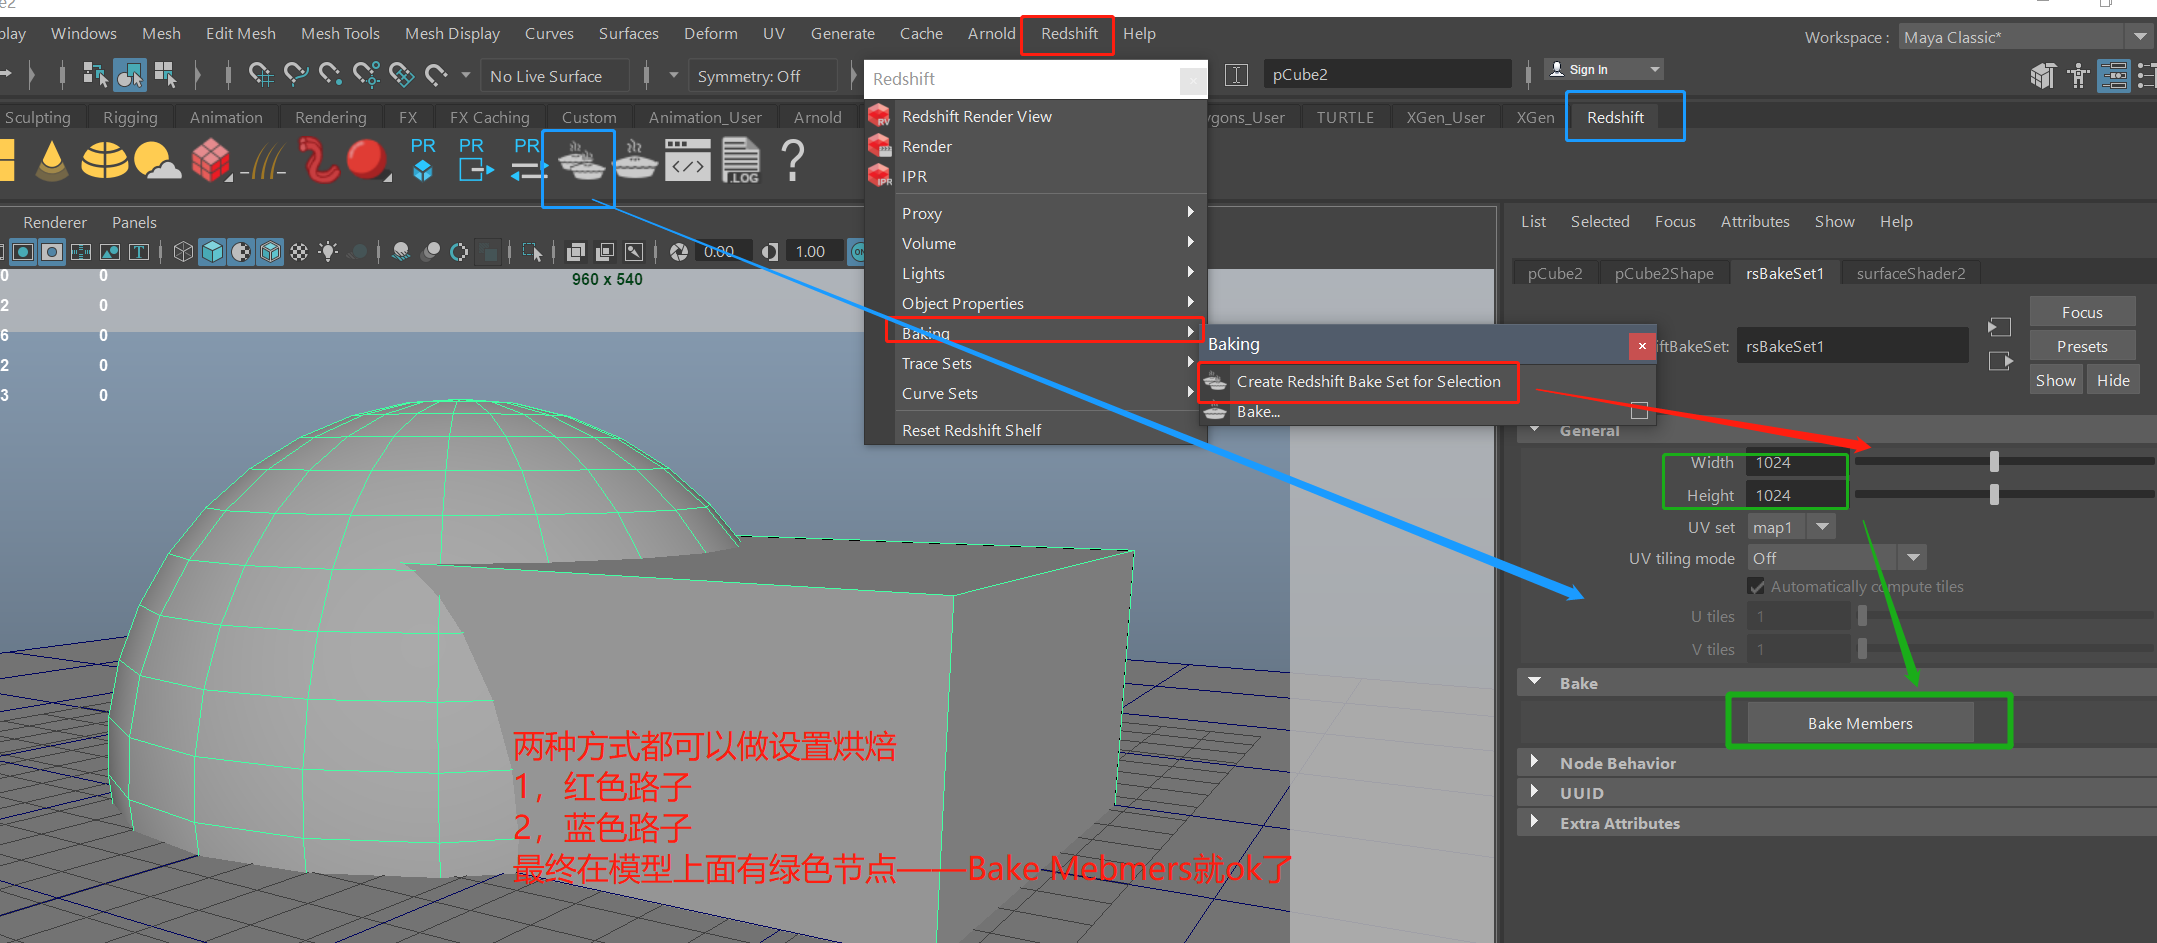Open the Symmetry Off dropdown
This screenshot has width=2157, height=943.
[763, 76]
